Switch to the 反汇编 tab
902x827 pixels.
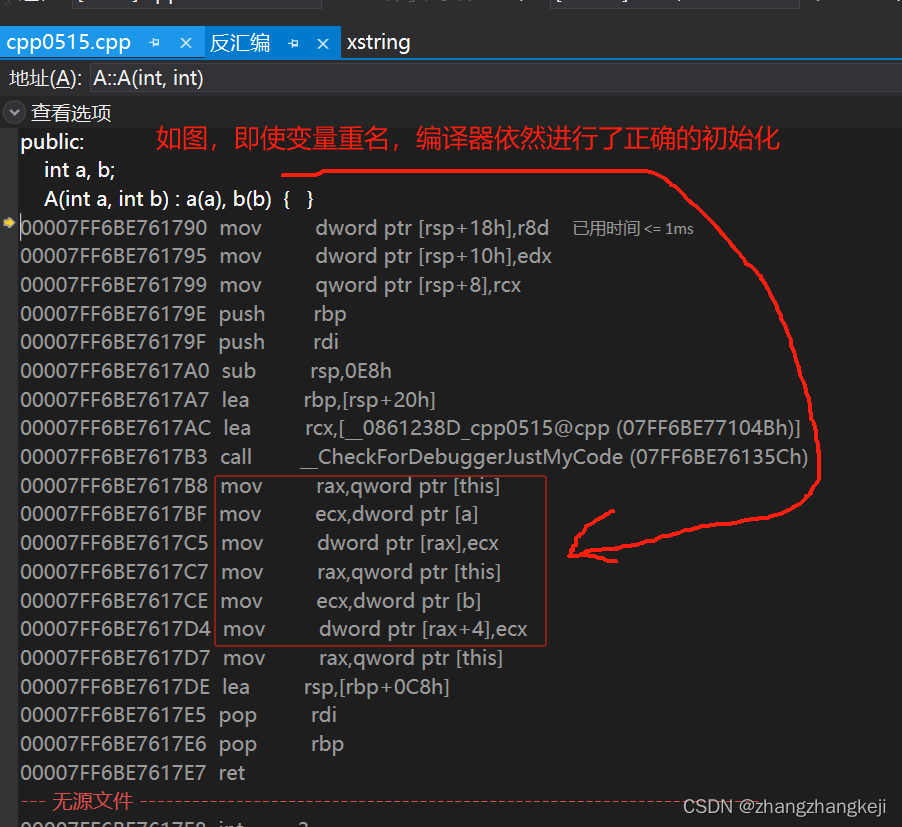240,43
